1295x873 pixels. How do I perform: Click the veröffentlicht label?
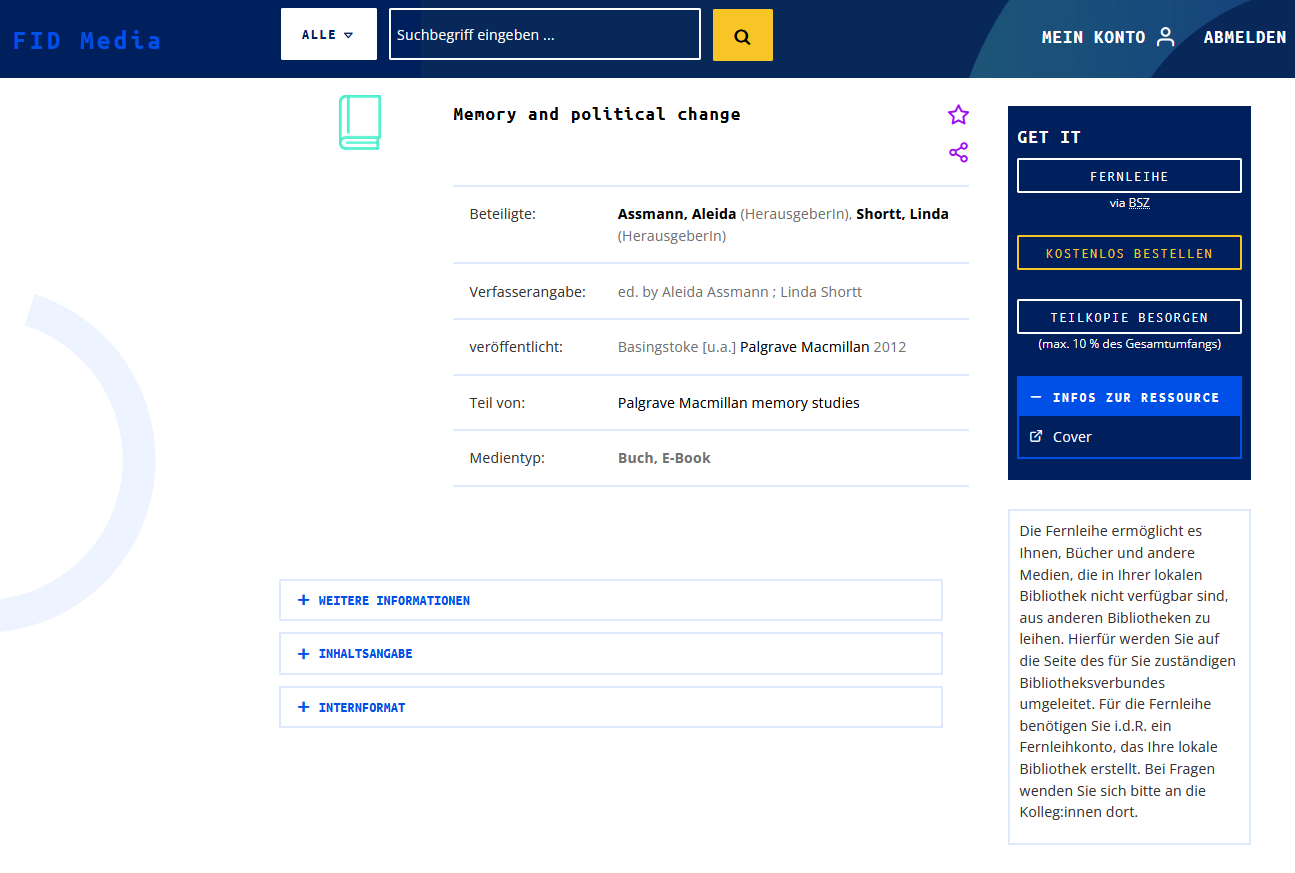517,347
